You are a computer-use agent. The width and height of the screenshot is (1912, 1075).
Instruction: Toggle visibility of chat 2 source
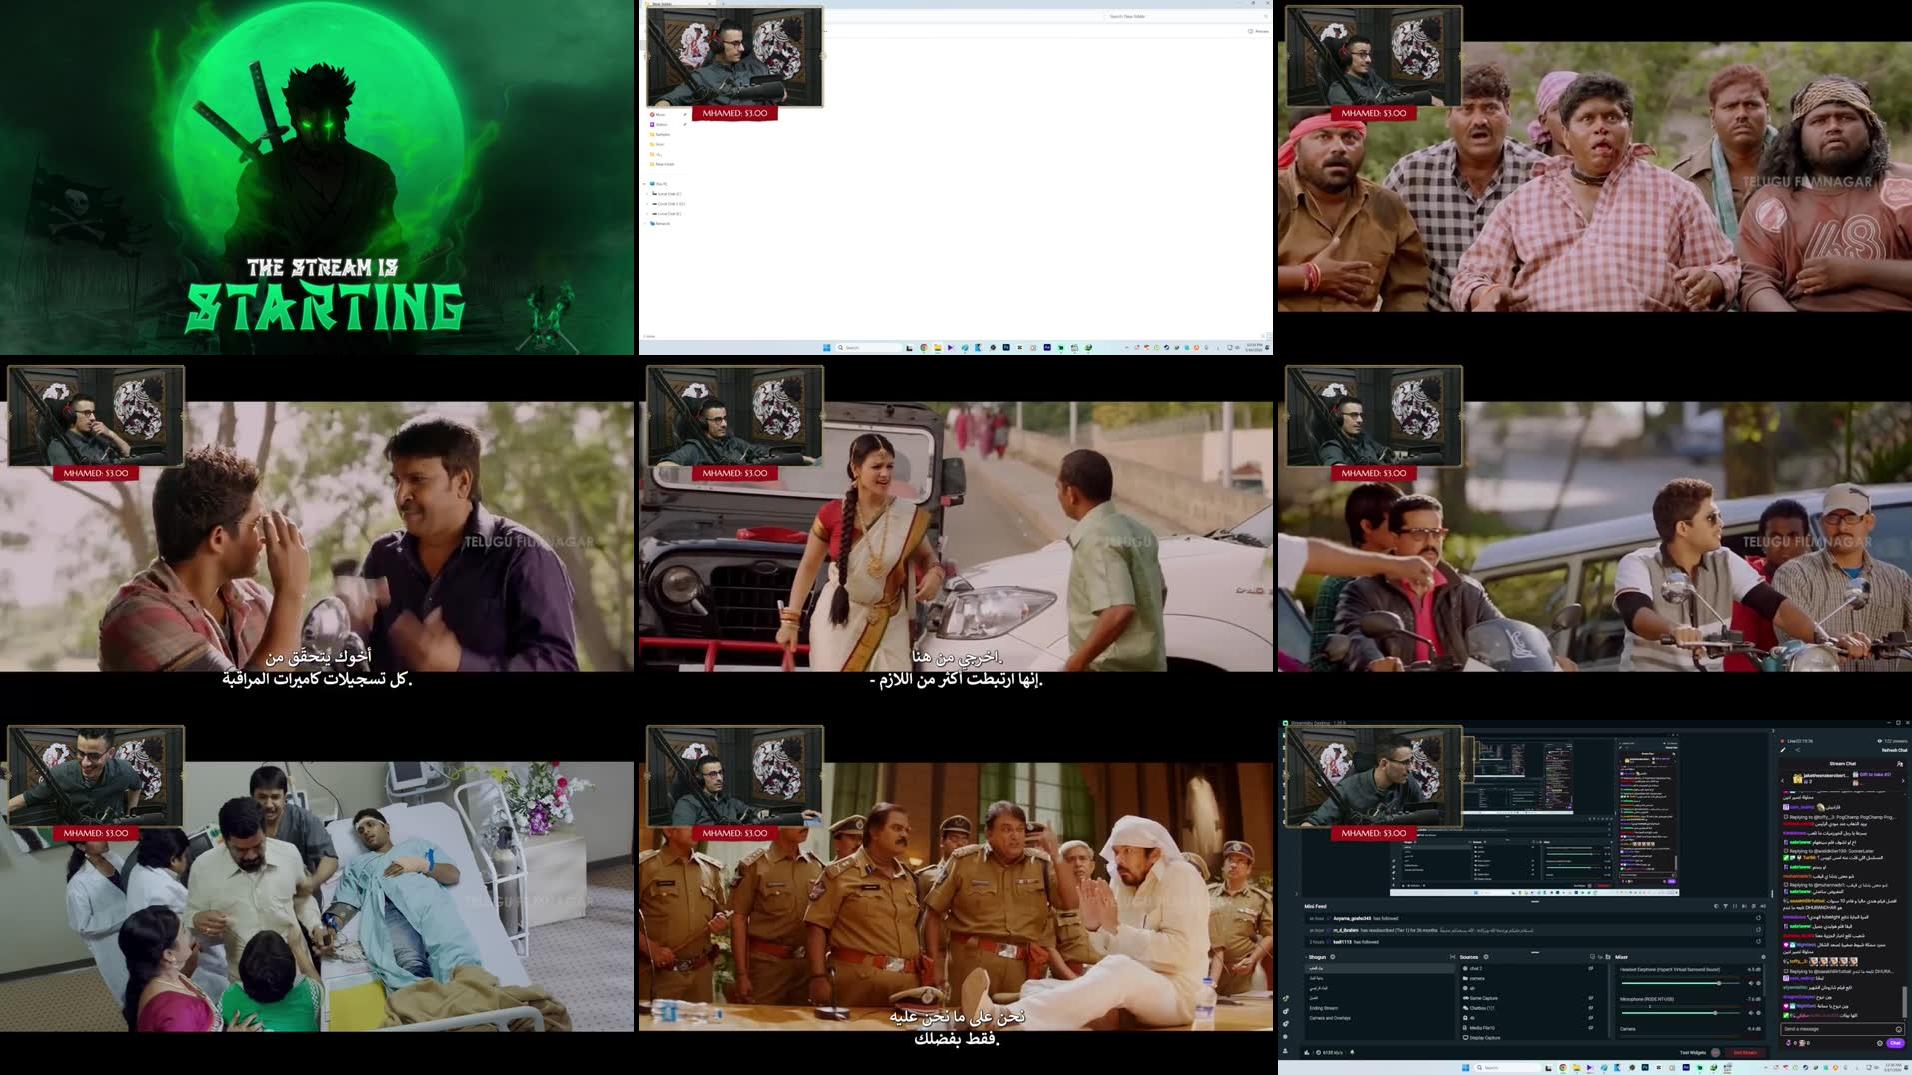(1591, 968)
